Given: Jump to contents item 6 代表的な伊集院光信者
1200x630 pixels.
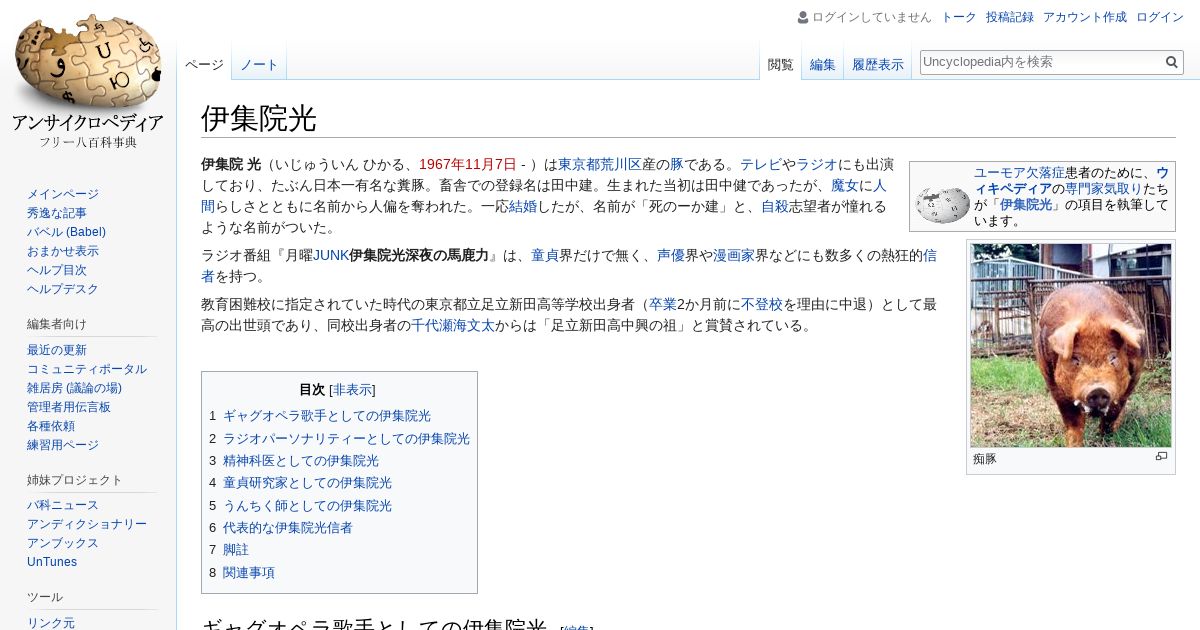Looking at the screenshot, I should coord(281,528).
